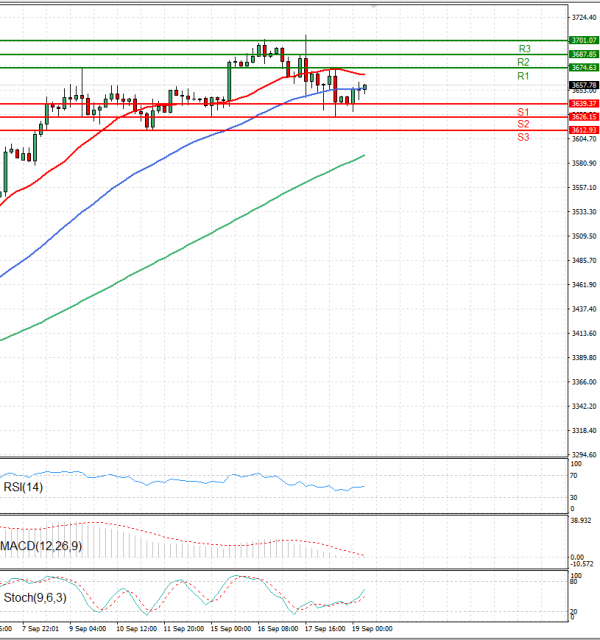Click the 3604.70 price scale value
Screen dimensions: 600x640
[x=584, y=139]
